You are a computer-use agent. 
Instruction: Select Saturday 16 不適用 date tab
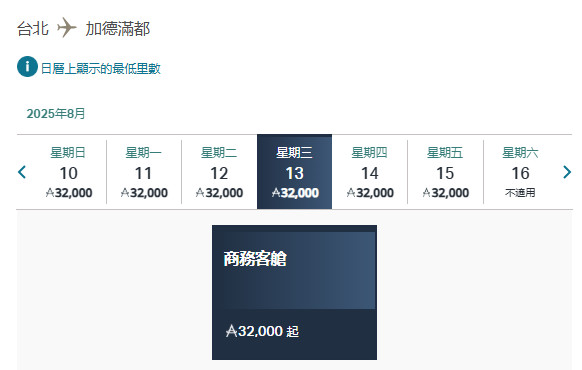pyautogui.click(x=520, y=172)
